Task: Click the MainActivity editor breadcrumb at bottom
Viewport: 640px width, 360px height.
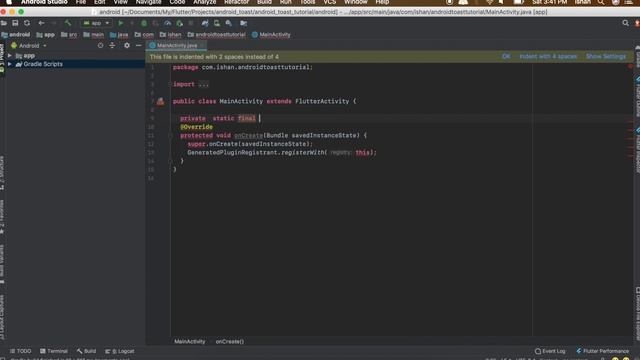Action: coord(190,341)
